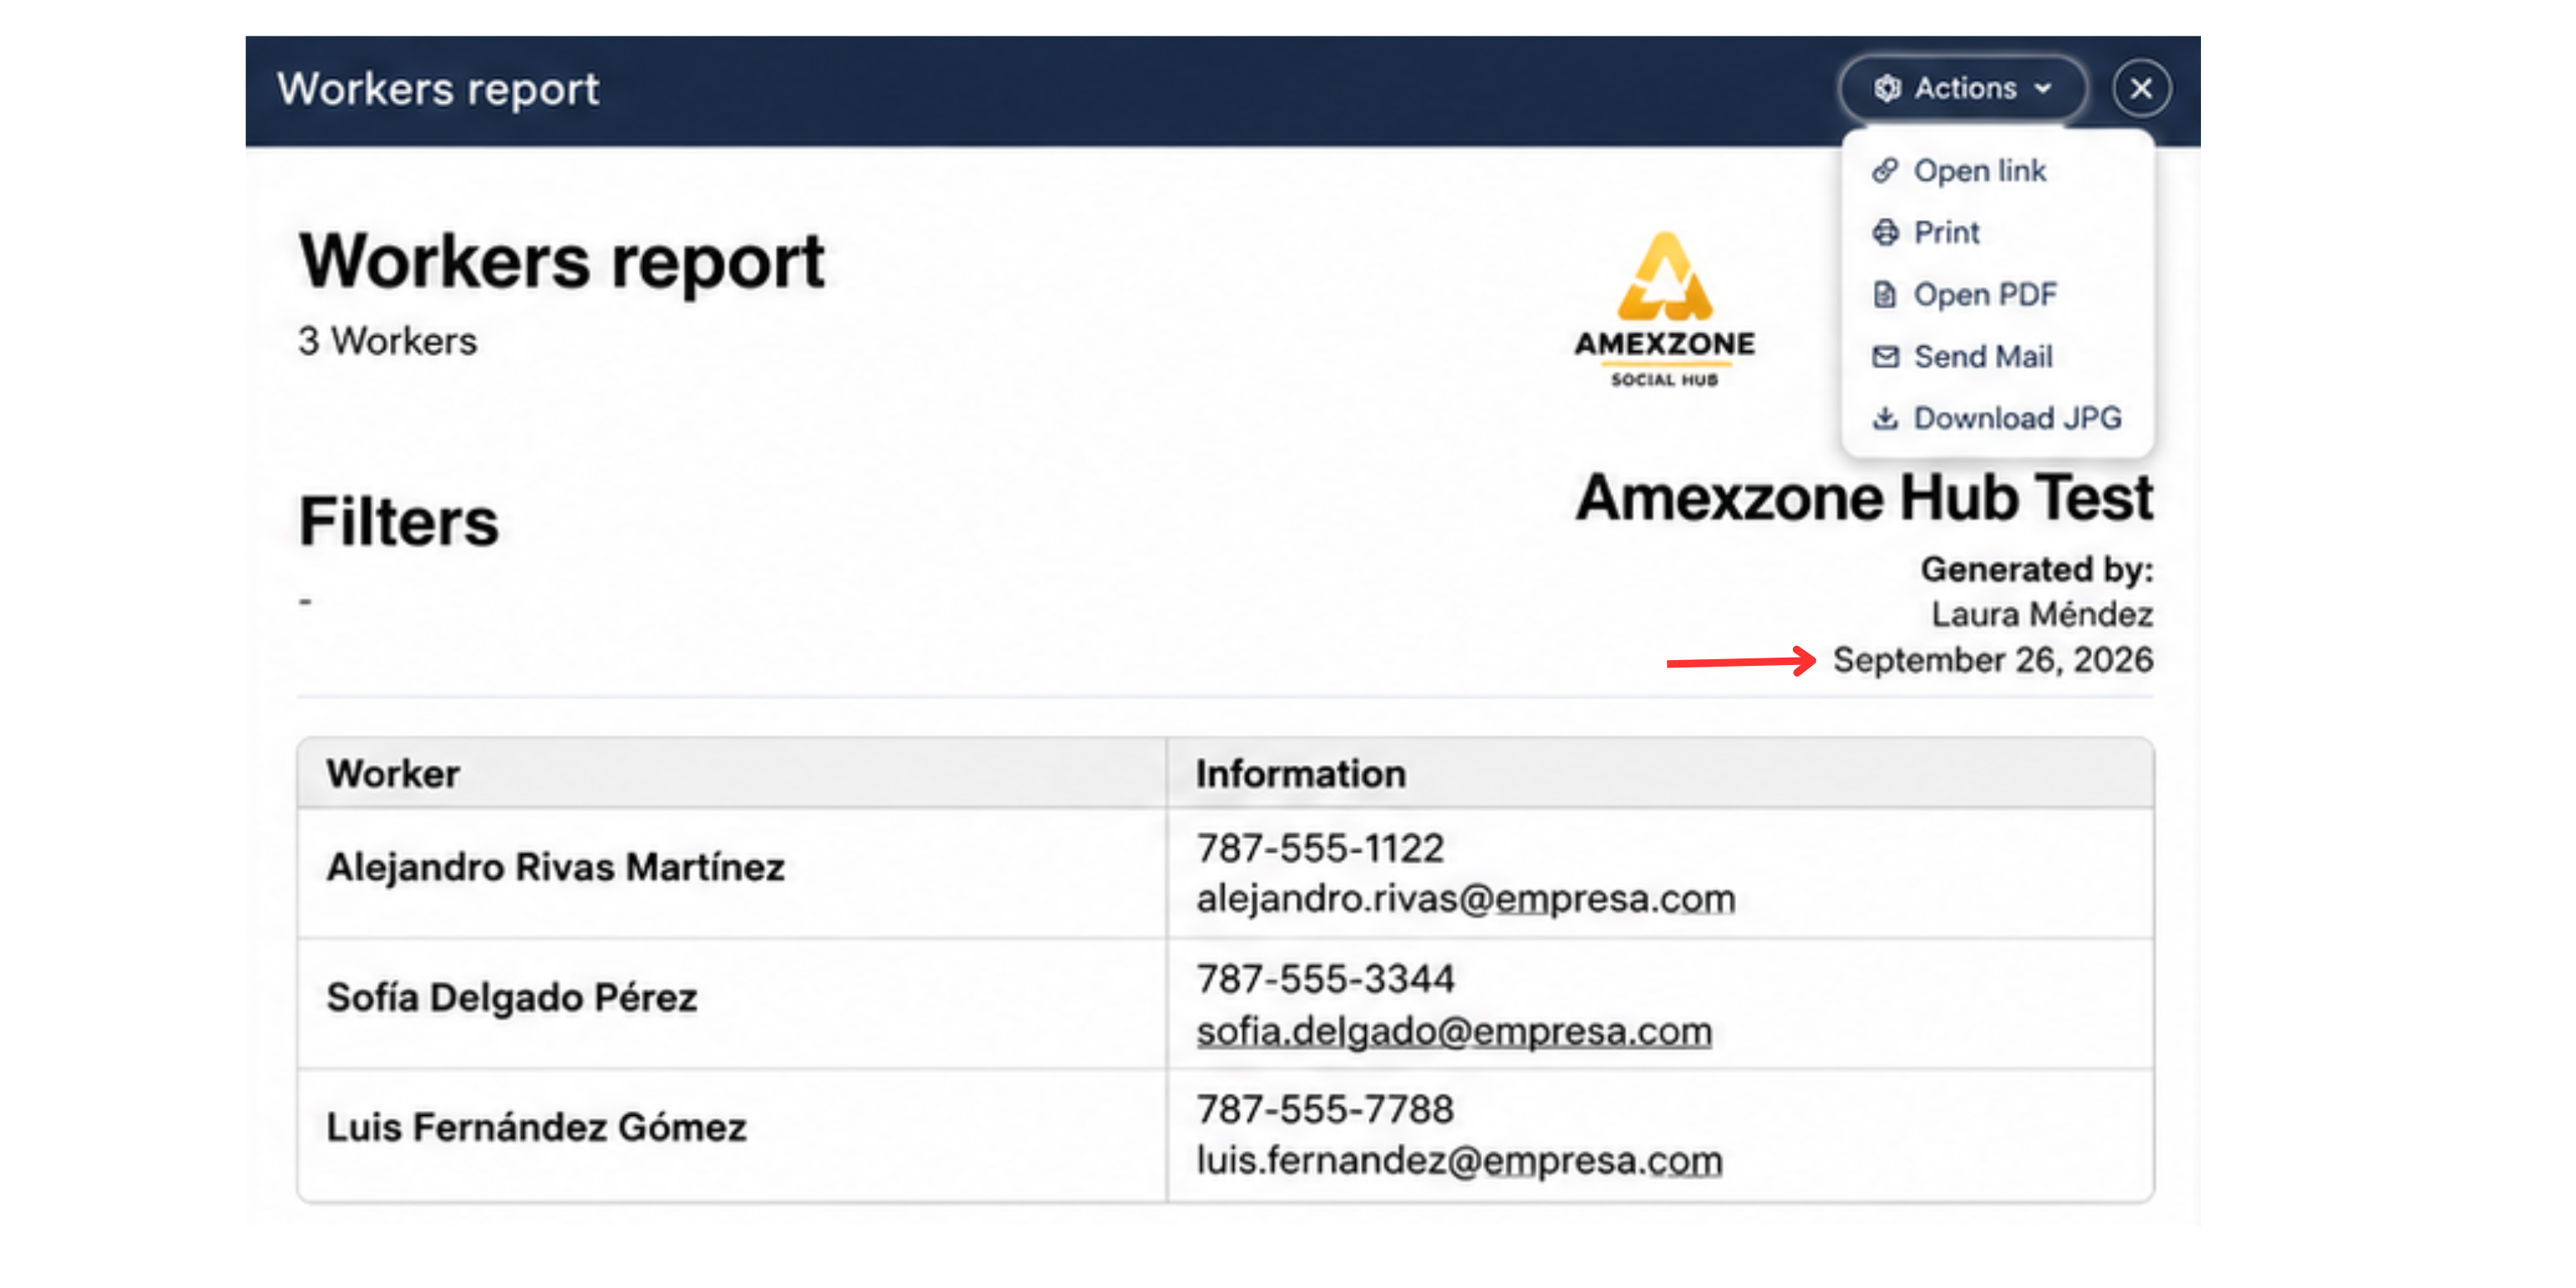Click the envelope icon beside Send Mail
Image resolution: width=2576 pixels, height=1288 pixels.
point(1885,356)
